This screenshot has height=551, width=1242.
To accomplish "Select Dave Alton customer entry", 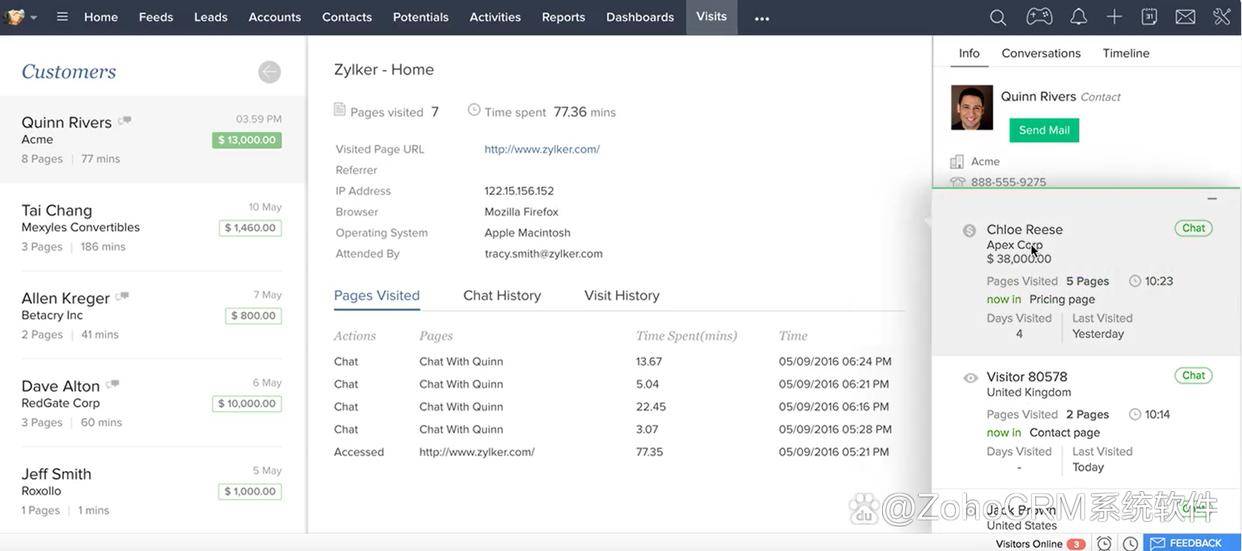I will pos(152,404).
